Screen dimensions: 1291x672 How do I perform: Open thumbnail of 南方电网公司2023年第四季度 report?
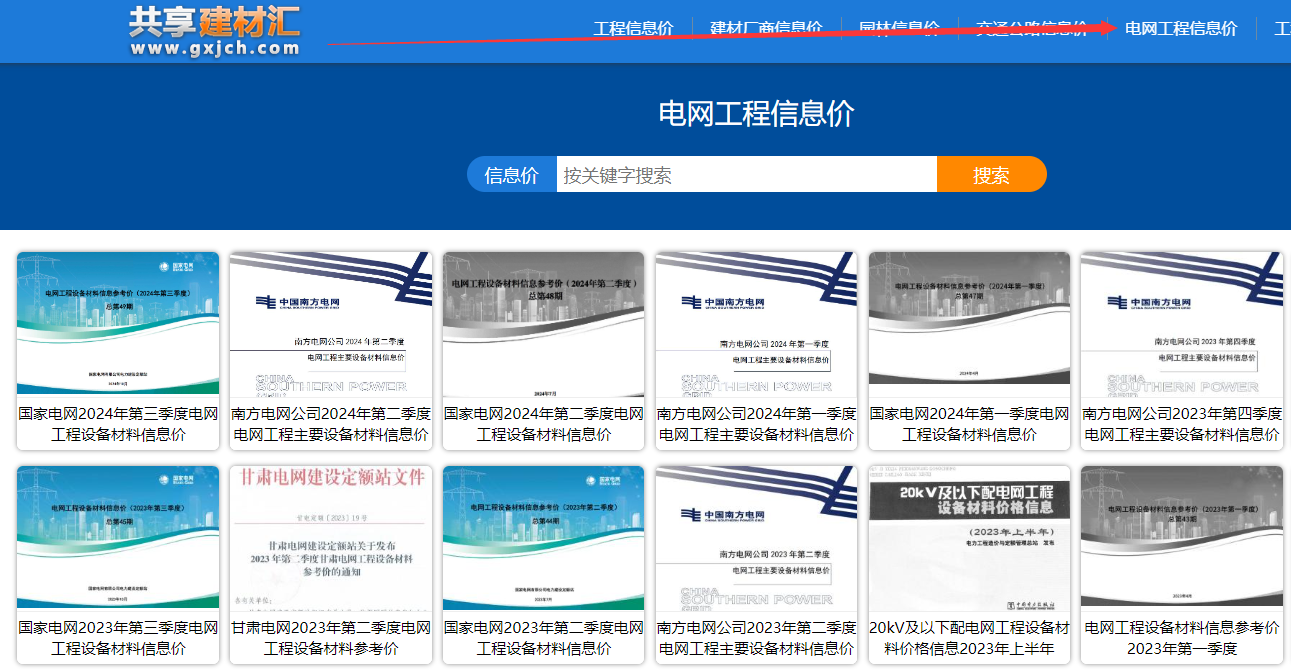[1182, 324]
